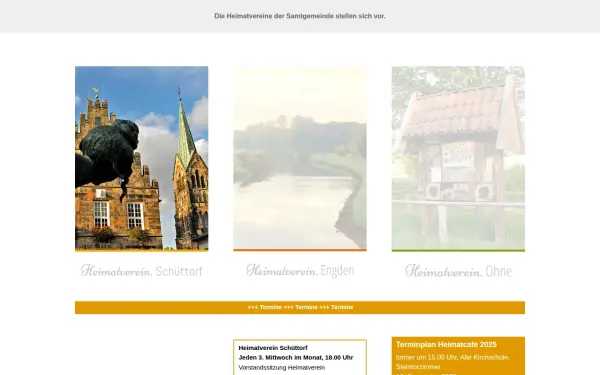Viewport: 600px width, 375px height.
Task: Select the intro text about Heimatvereine der Samtgemeinde
Action: (x=300, y=16)
